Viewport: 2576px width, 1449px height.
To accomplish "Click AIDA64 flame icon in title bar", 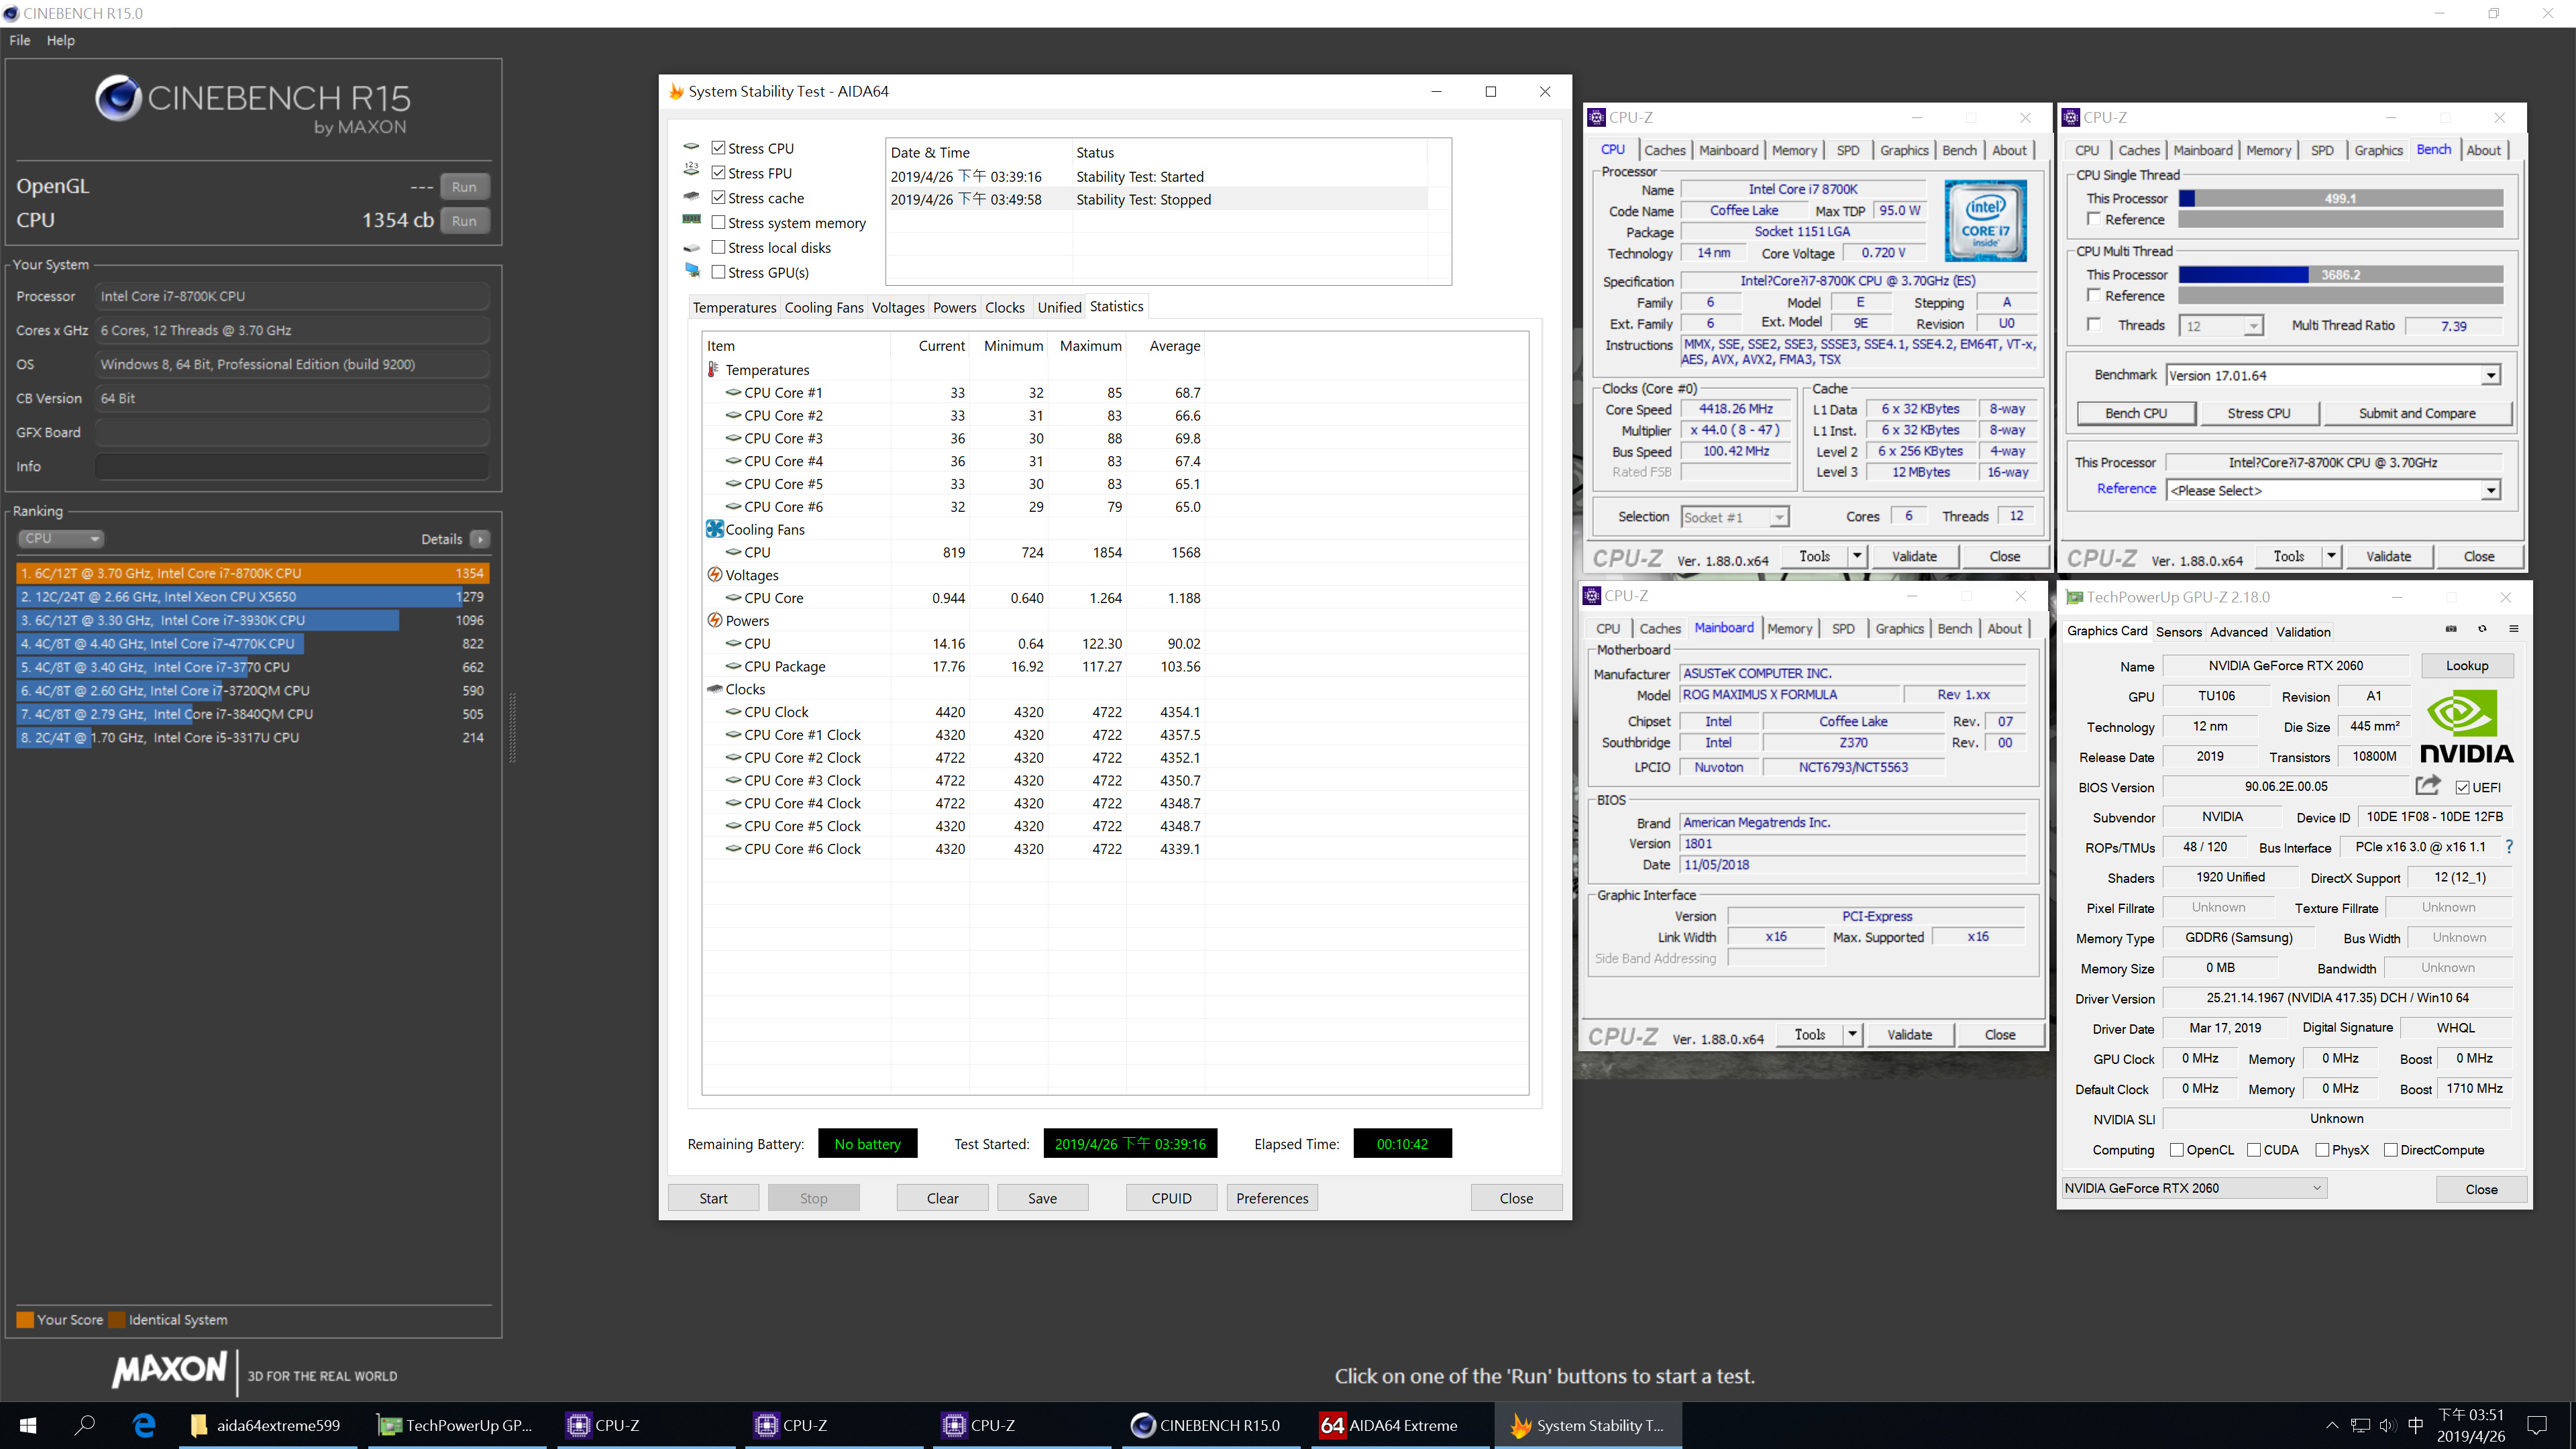I will pyautogui.click(x=677, y=91).
